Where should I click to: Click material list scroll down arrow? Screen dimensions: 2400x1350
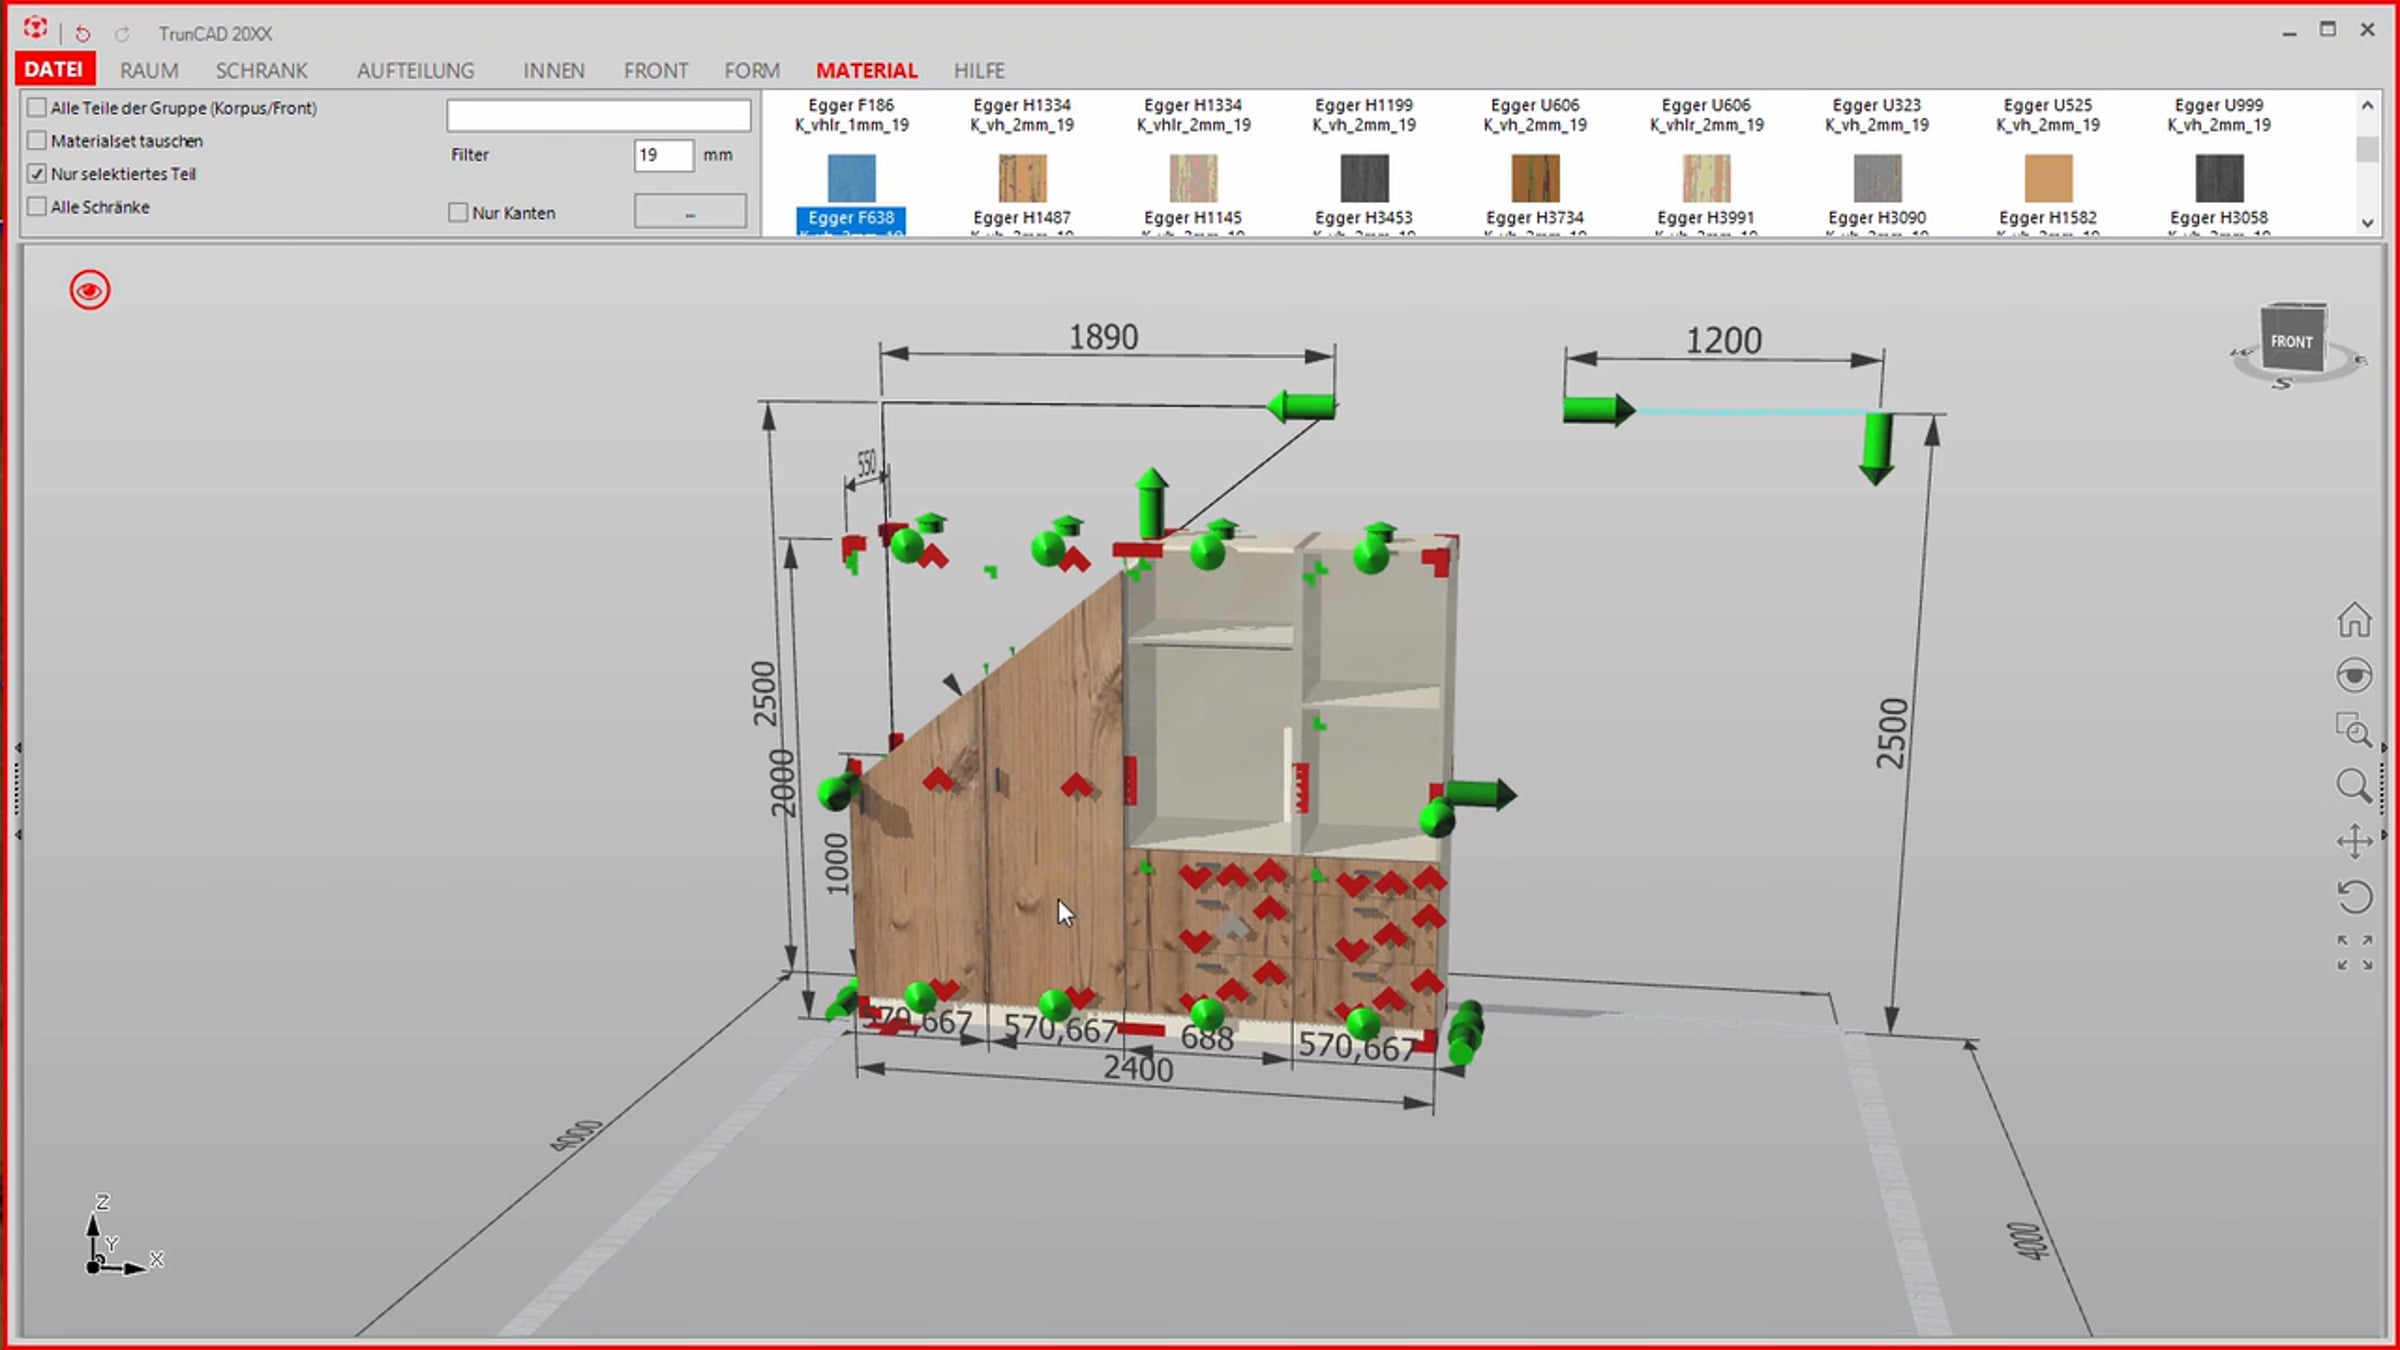[x=2367, y=223]
